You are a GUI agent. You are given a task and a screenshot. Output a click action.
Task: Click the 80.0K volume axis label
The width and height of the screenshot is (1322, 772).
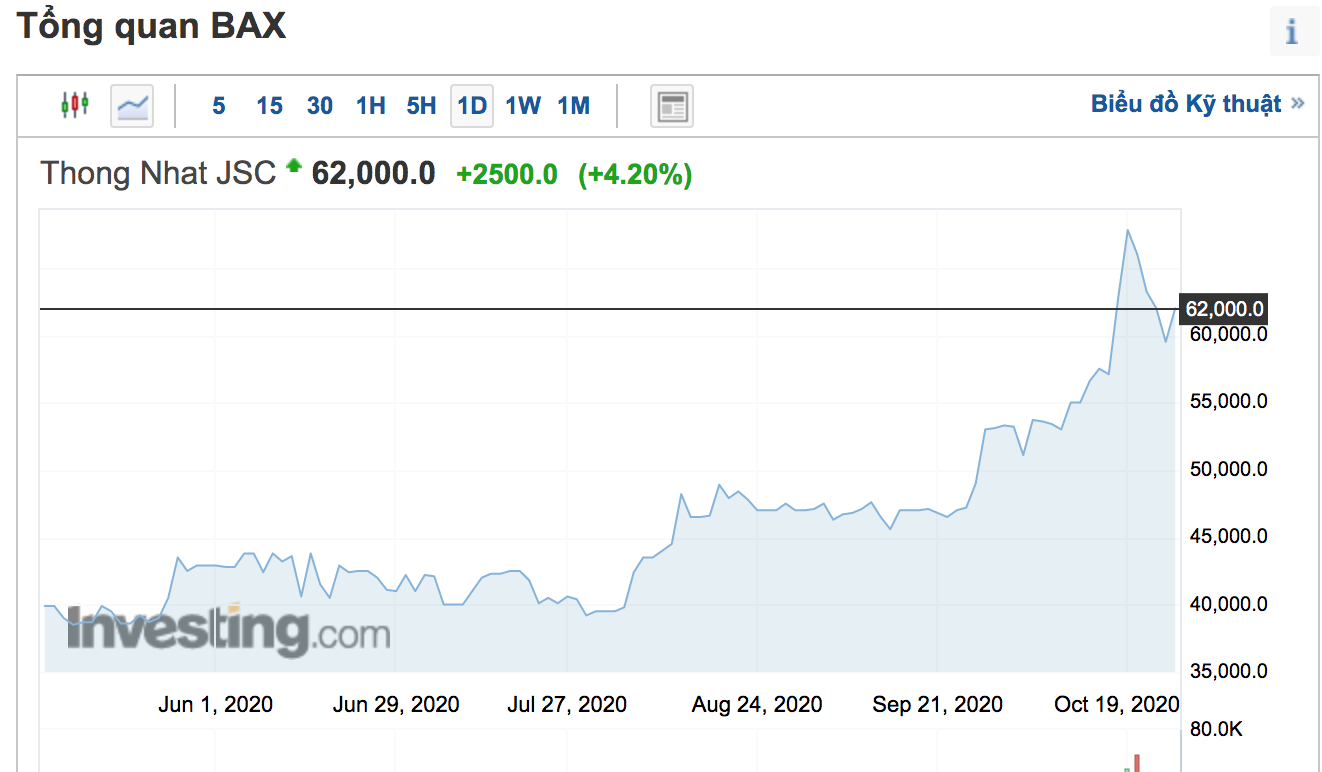click(1216, 730)
